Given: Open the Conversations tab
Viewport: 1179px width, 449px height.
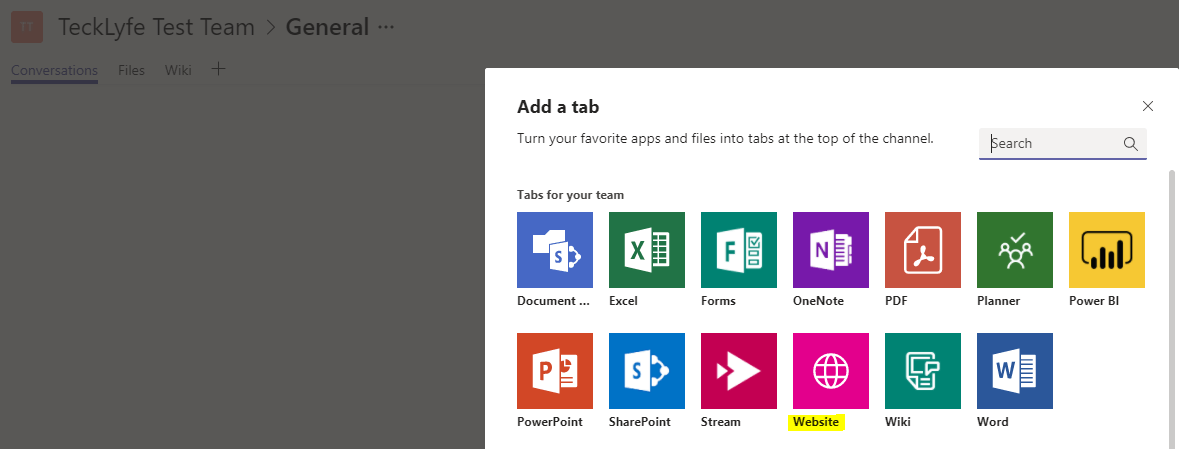Looking at the screenshot, I should [54, 70].
